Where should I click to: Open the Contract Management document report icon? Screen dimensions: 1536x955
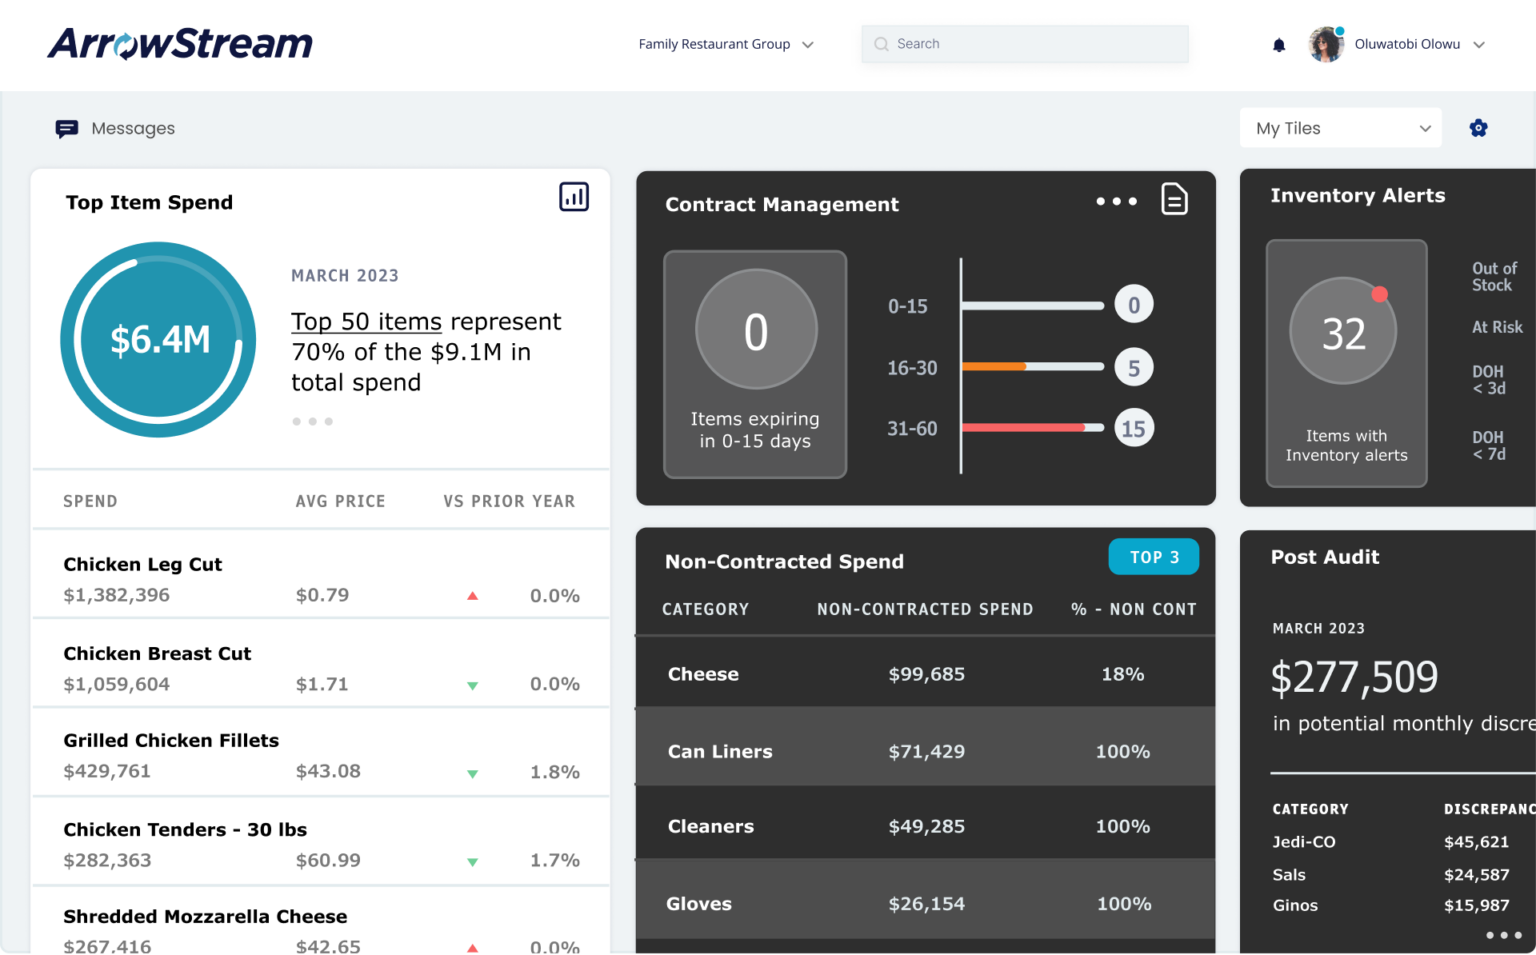click(x=1174, y=200)
